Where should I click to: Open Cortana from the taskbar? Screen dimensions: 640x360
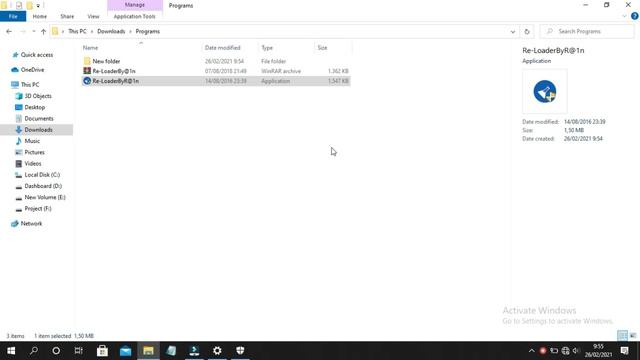click(x=56, y=351)
